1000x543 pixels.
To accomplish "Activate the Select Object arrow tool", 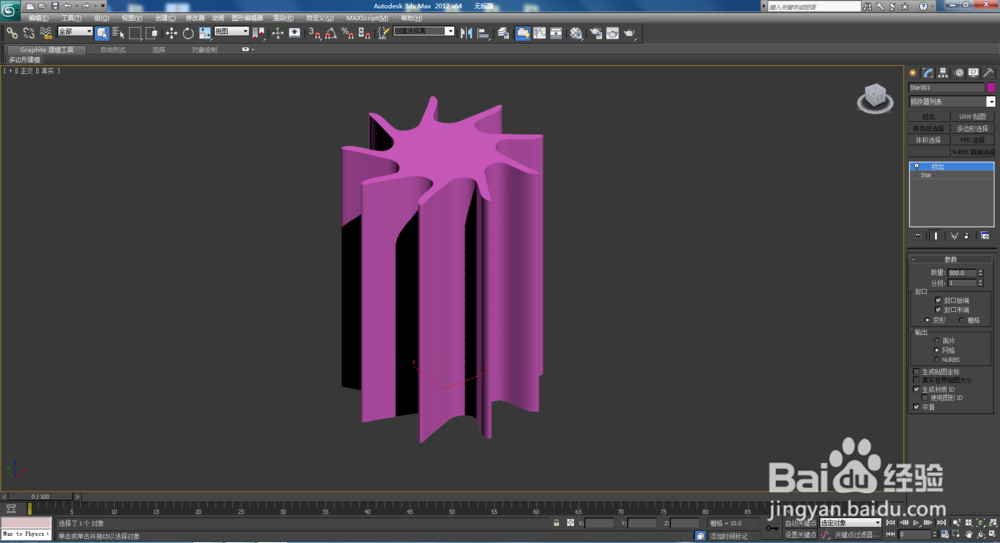I will pyautogui.click(x=101, y=33).
